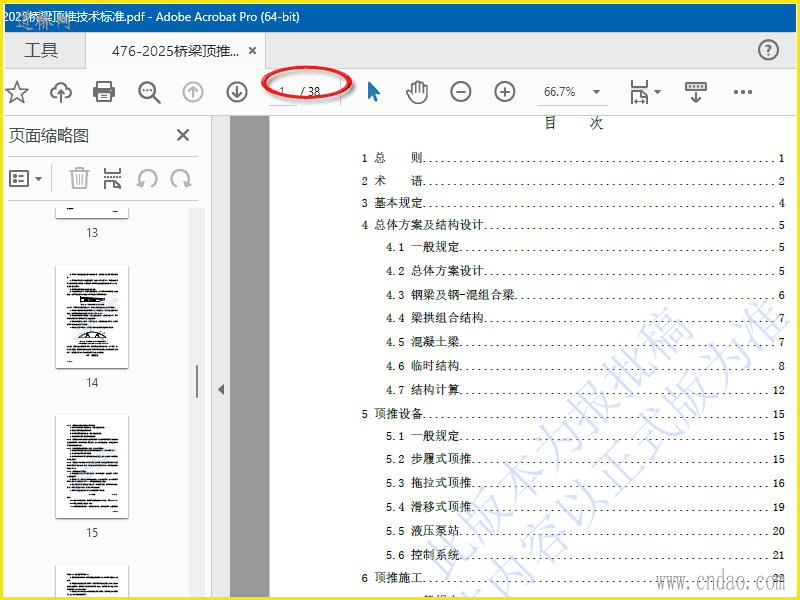Click the scrolling mode download icon
The image size is (800, 600).
pos(696,92)
